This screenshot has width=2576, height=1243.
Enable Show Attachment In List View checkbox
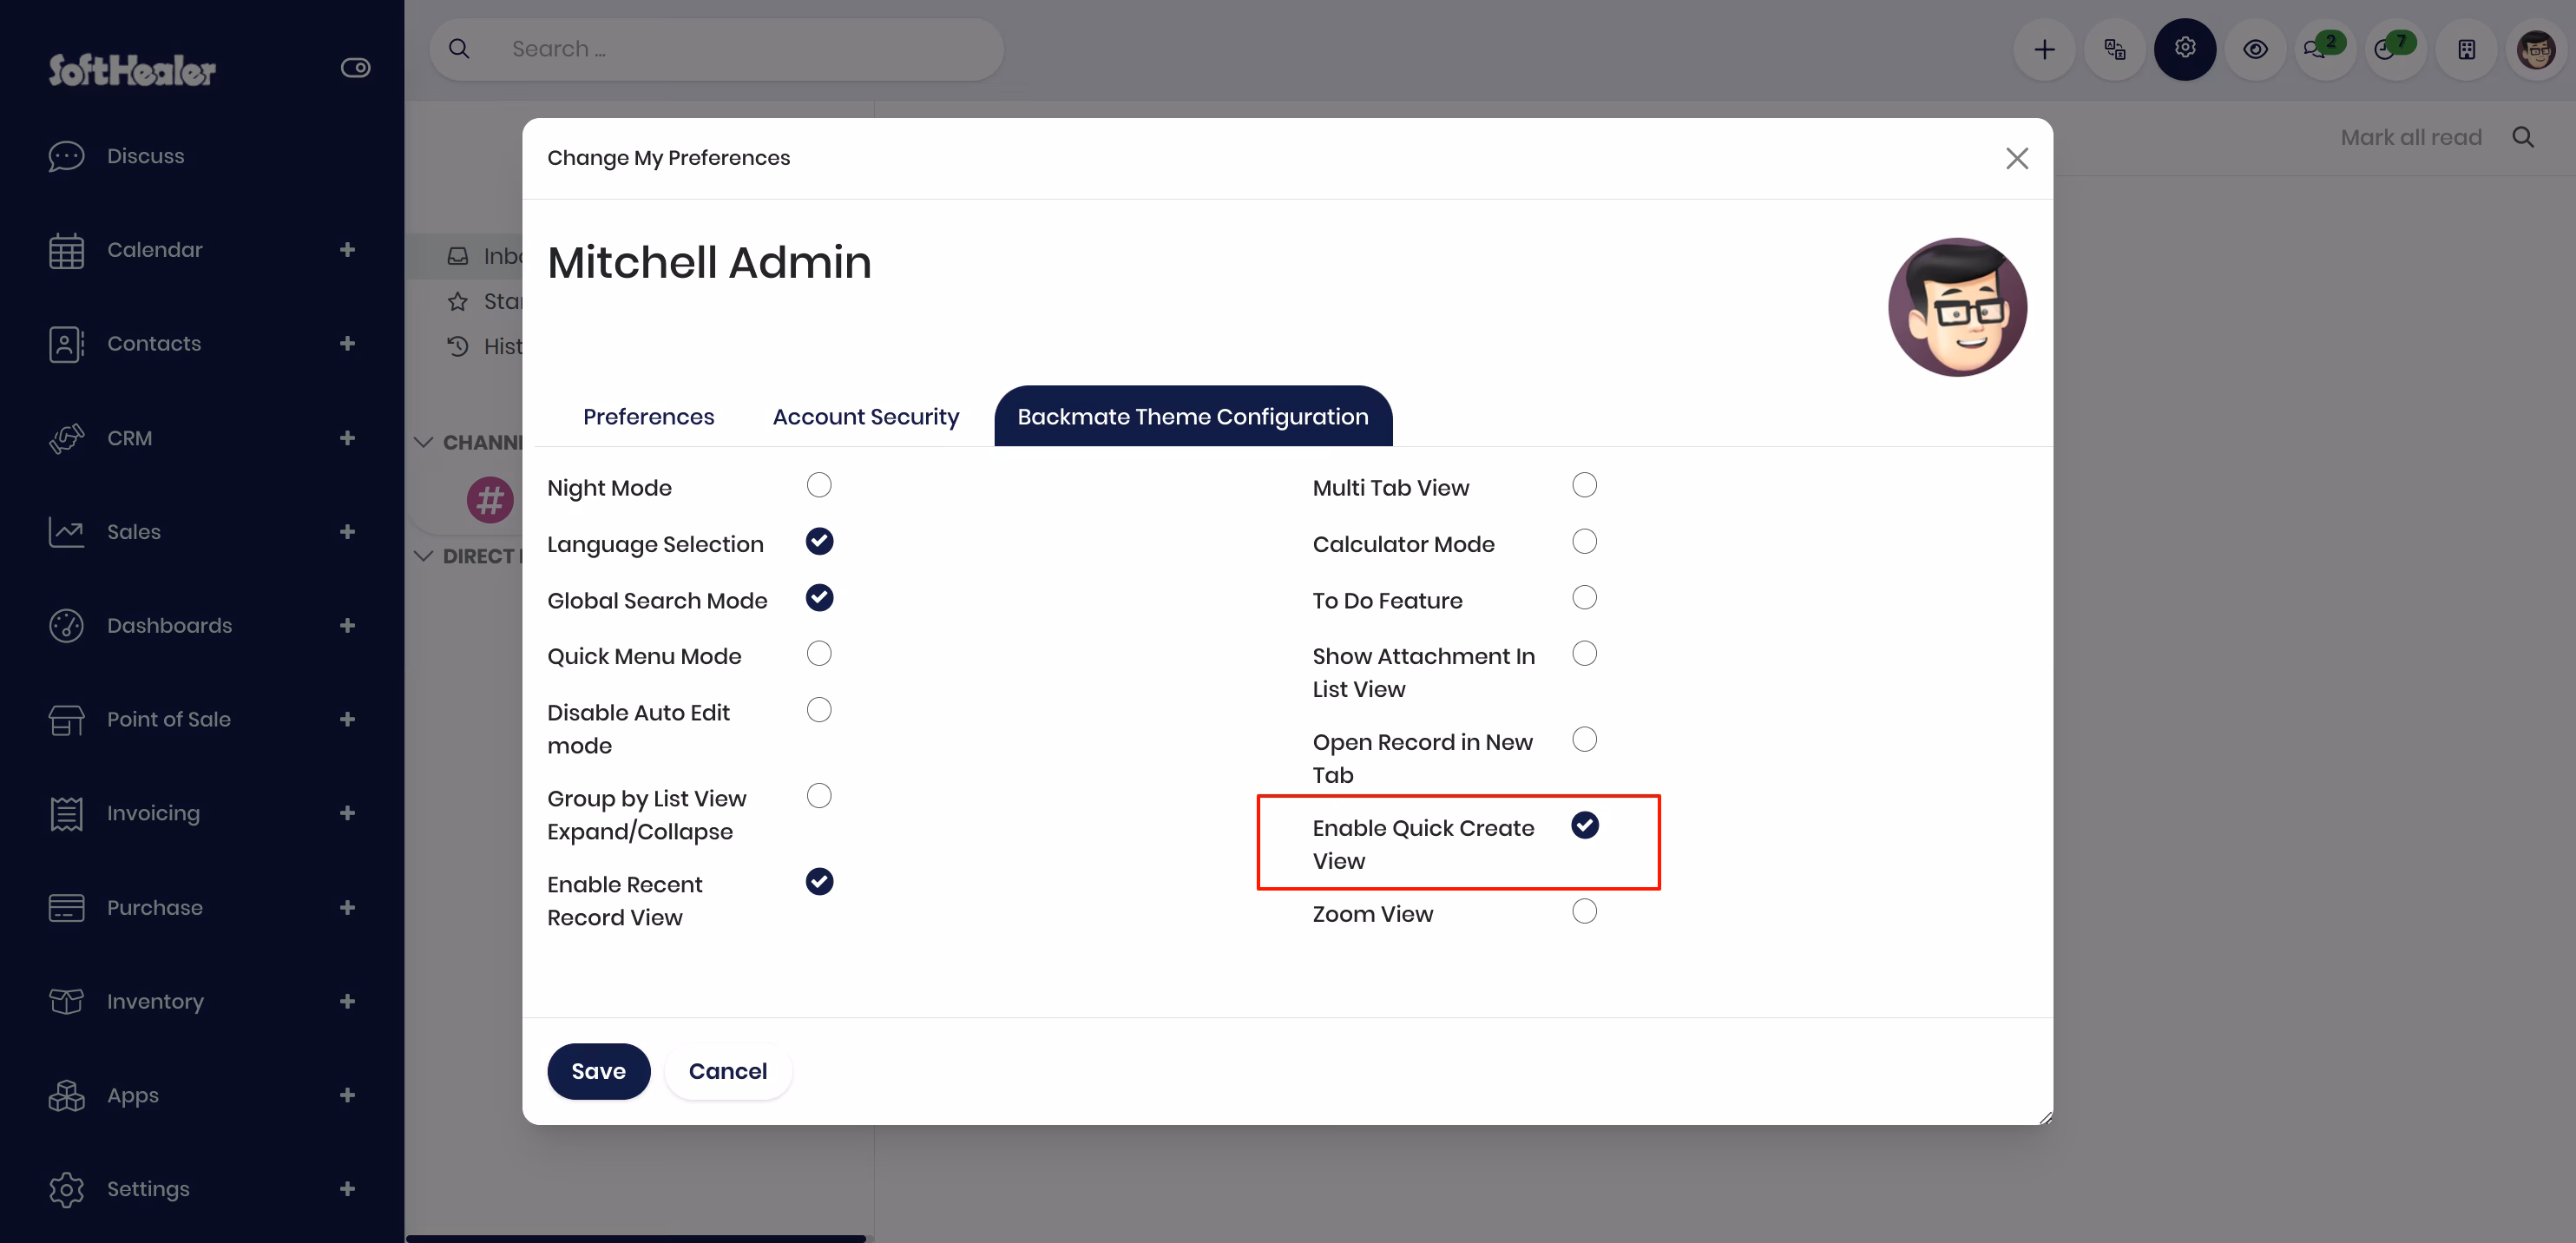1584,653
